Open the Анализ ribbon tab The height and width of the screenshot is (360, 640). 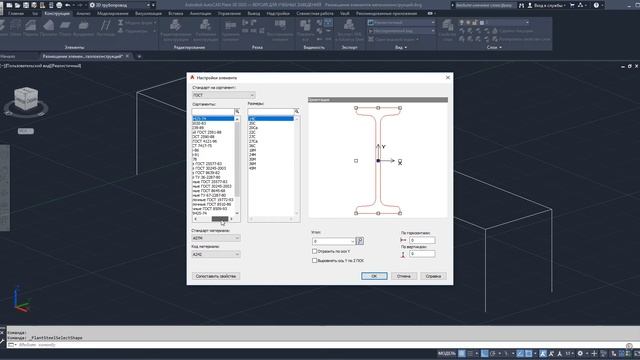[83, 13]
